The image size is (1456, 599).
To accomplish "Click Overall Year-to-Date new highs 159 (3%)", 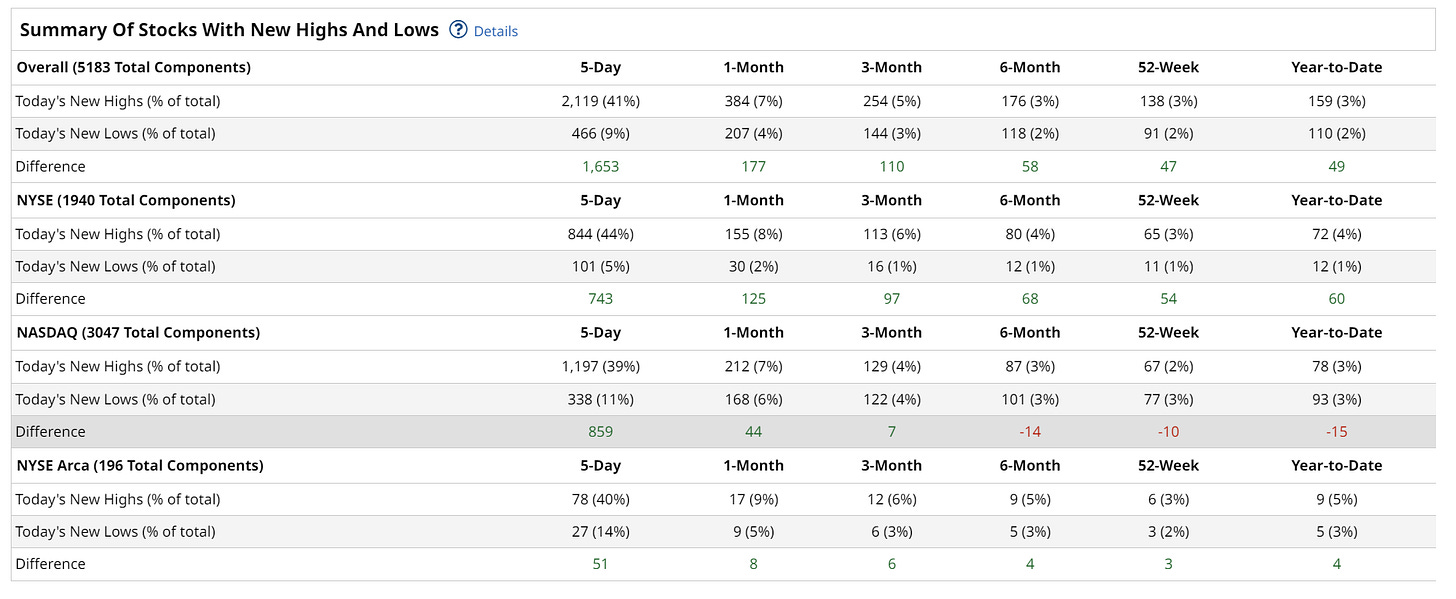I will point(1337,101).
